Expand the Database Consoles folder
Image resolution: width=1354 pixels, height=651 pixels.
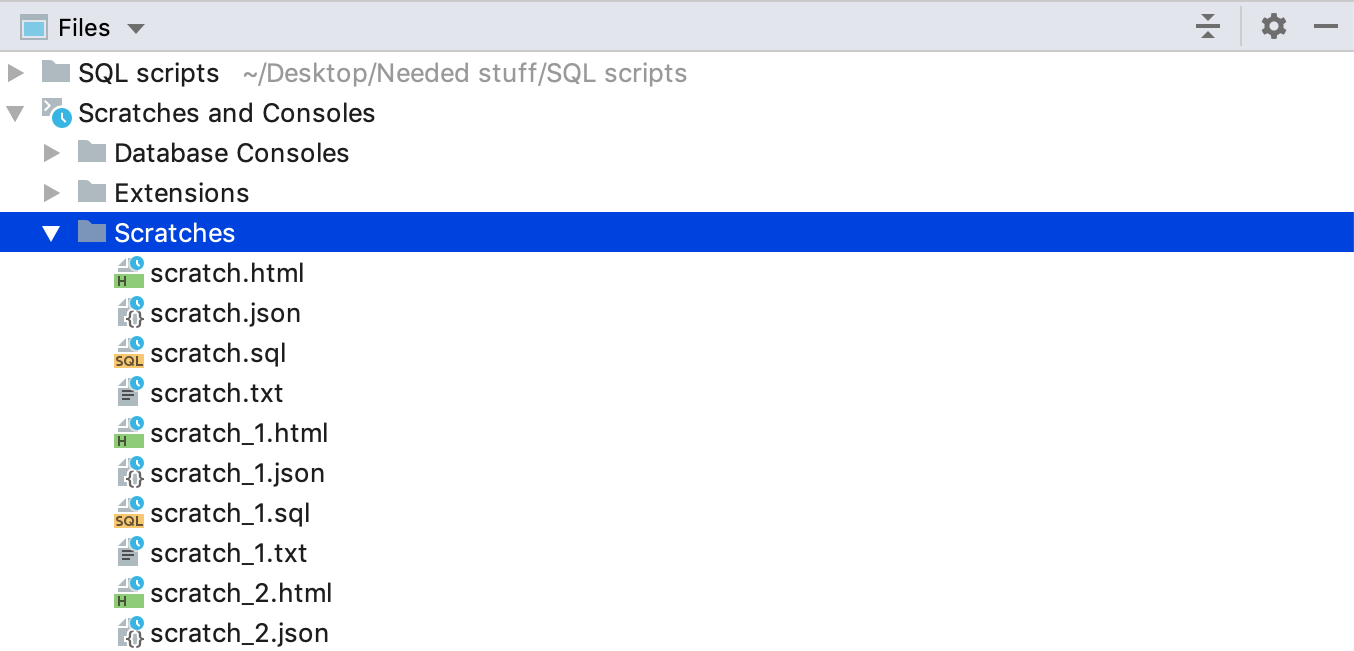pos(52,153)
